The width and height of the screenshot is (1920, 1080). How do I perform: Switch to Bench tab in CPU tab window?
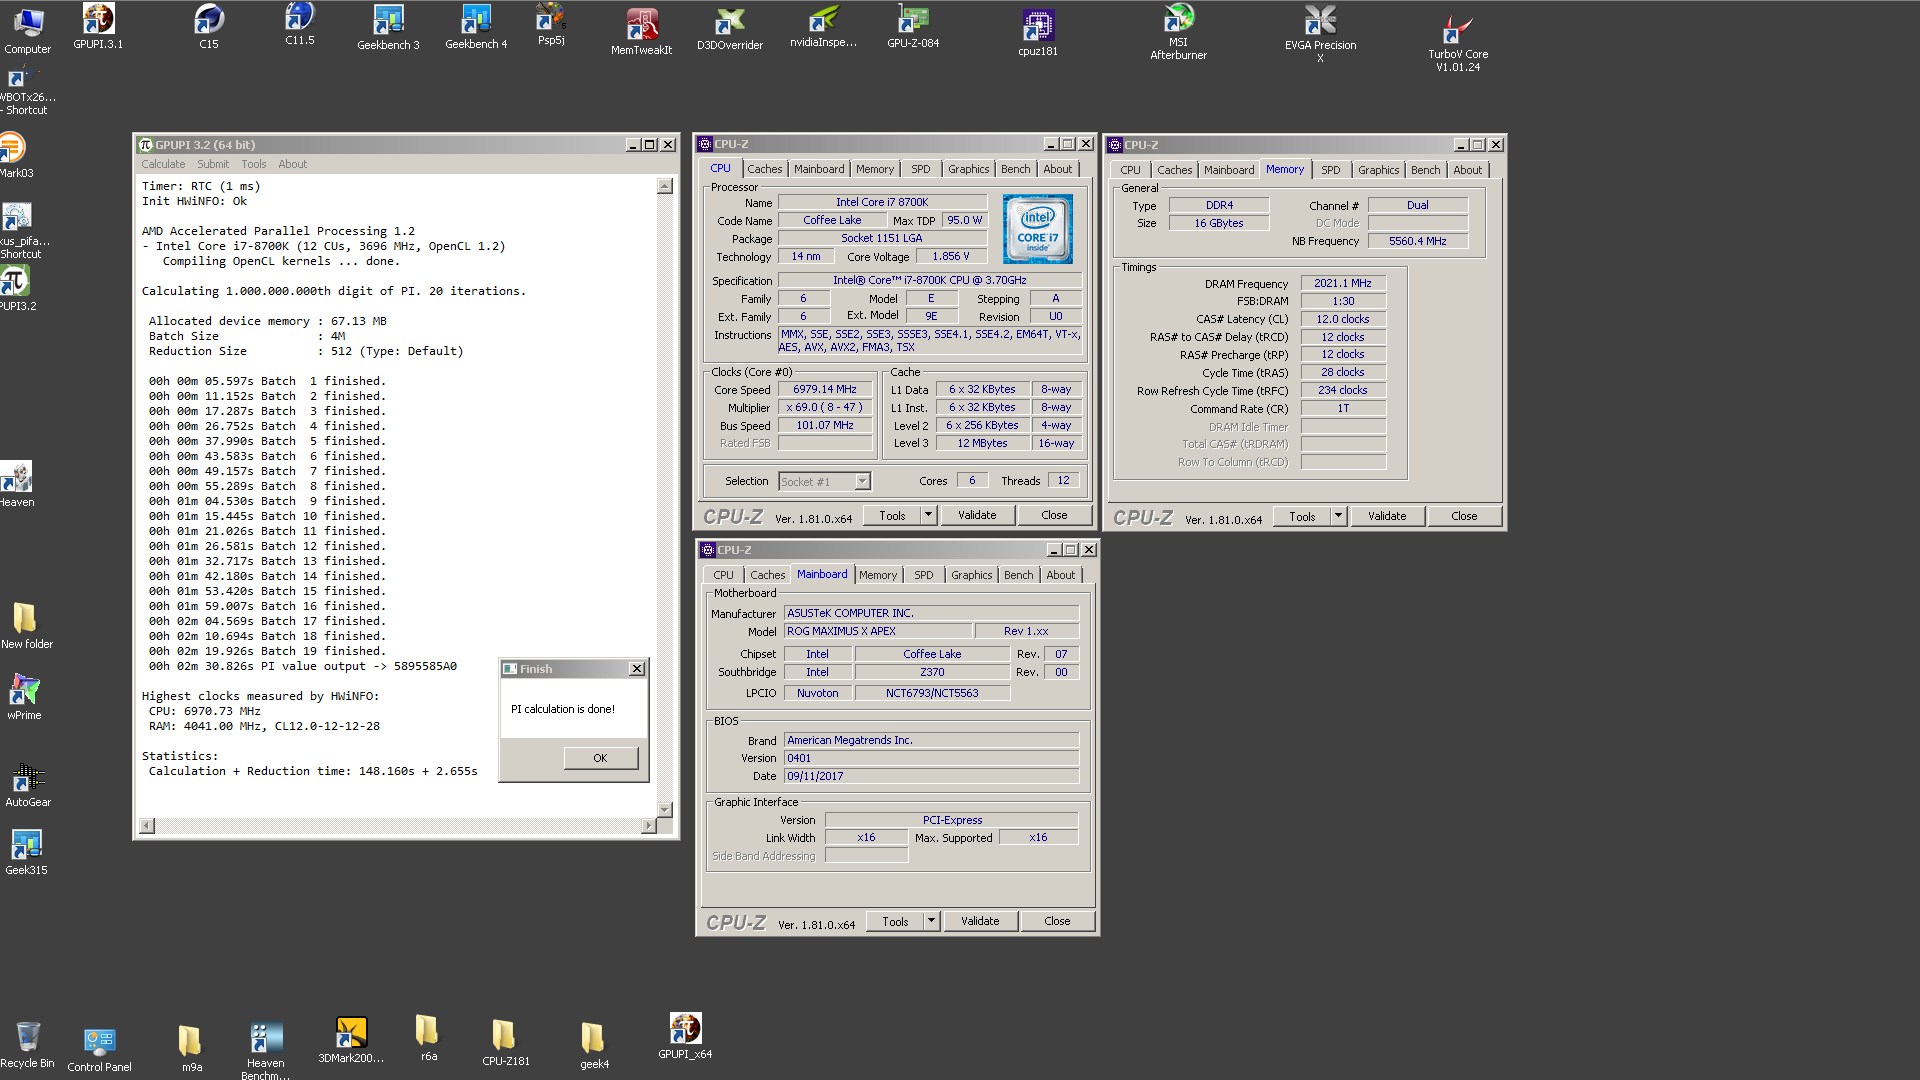pos(1015,169)
